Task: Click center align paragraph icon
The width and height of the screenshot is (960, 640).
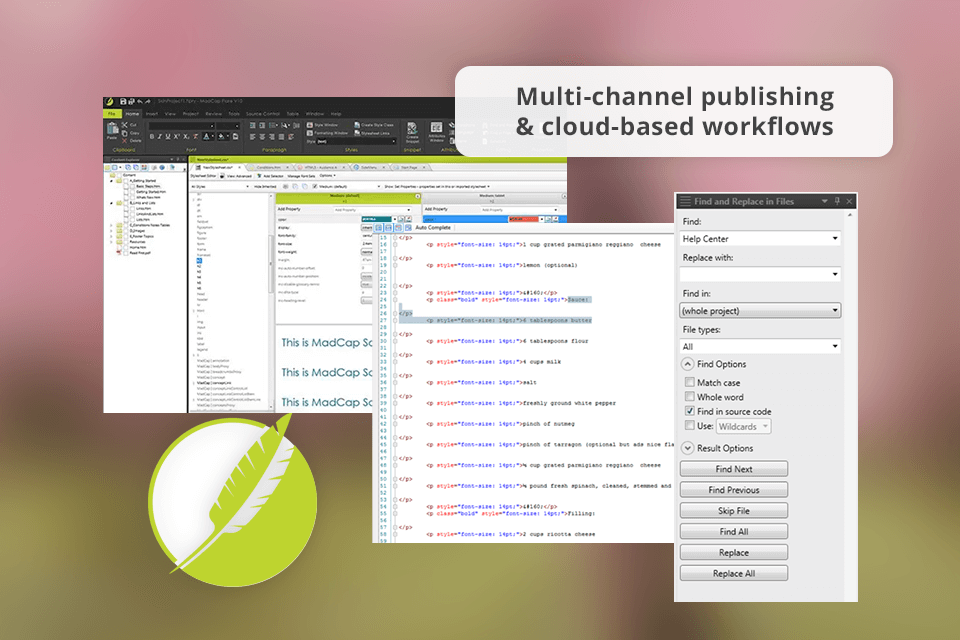Action: (x=263, y=137)
